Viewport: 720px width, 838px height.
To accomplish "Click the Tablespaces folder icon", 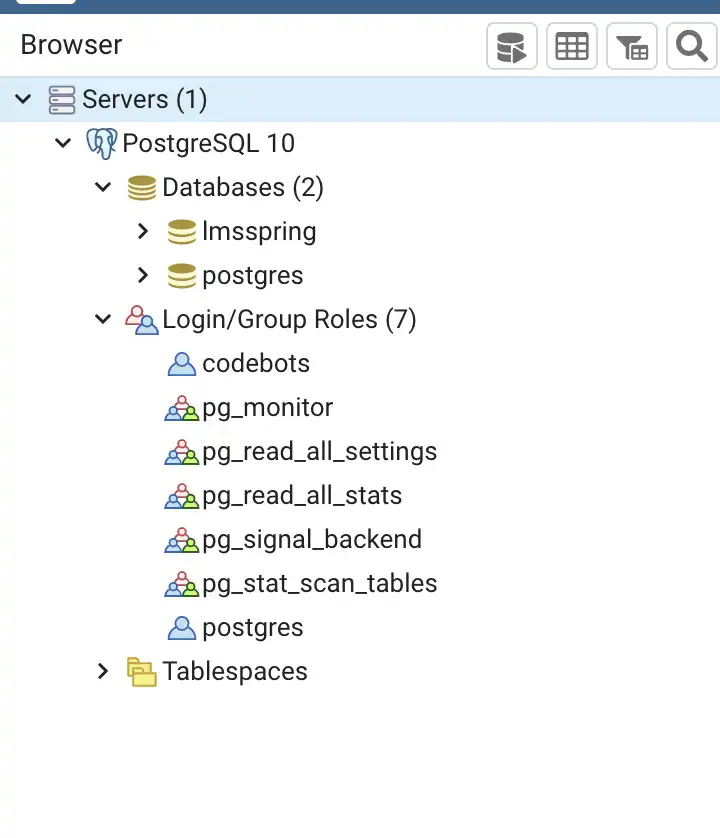I will tap(142, 672).
